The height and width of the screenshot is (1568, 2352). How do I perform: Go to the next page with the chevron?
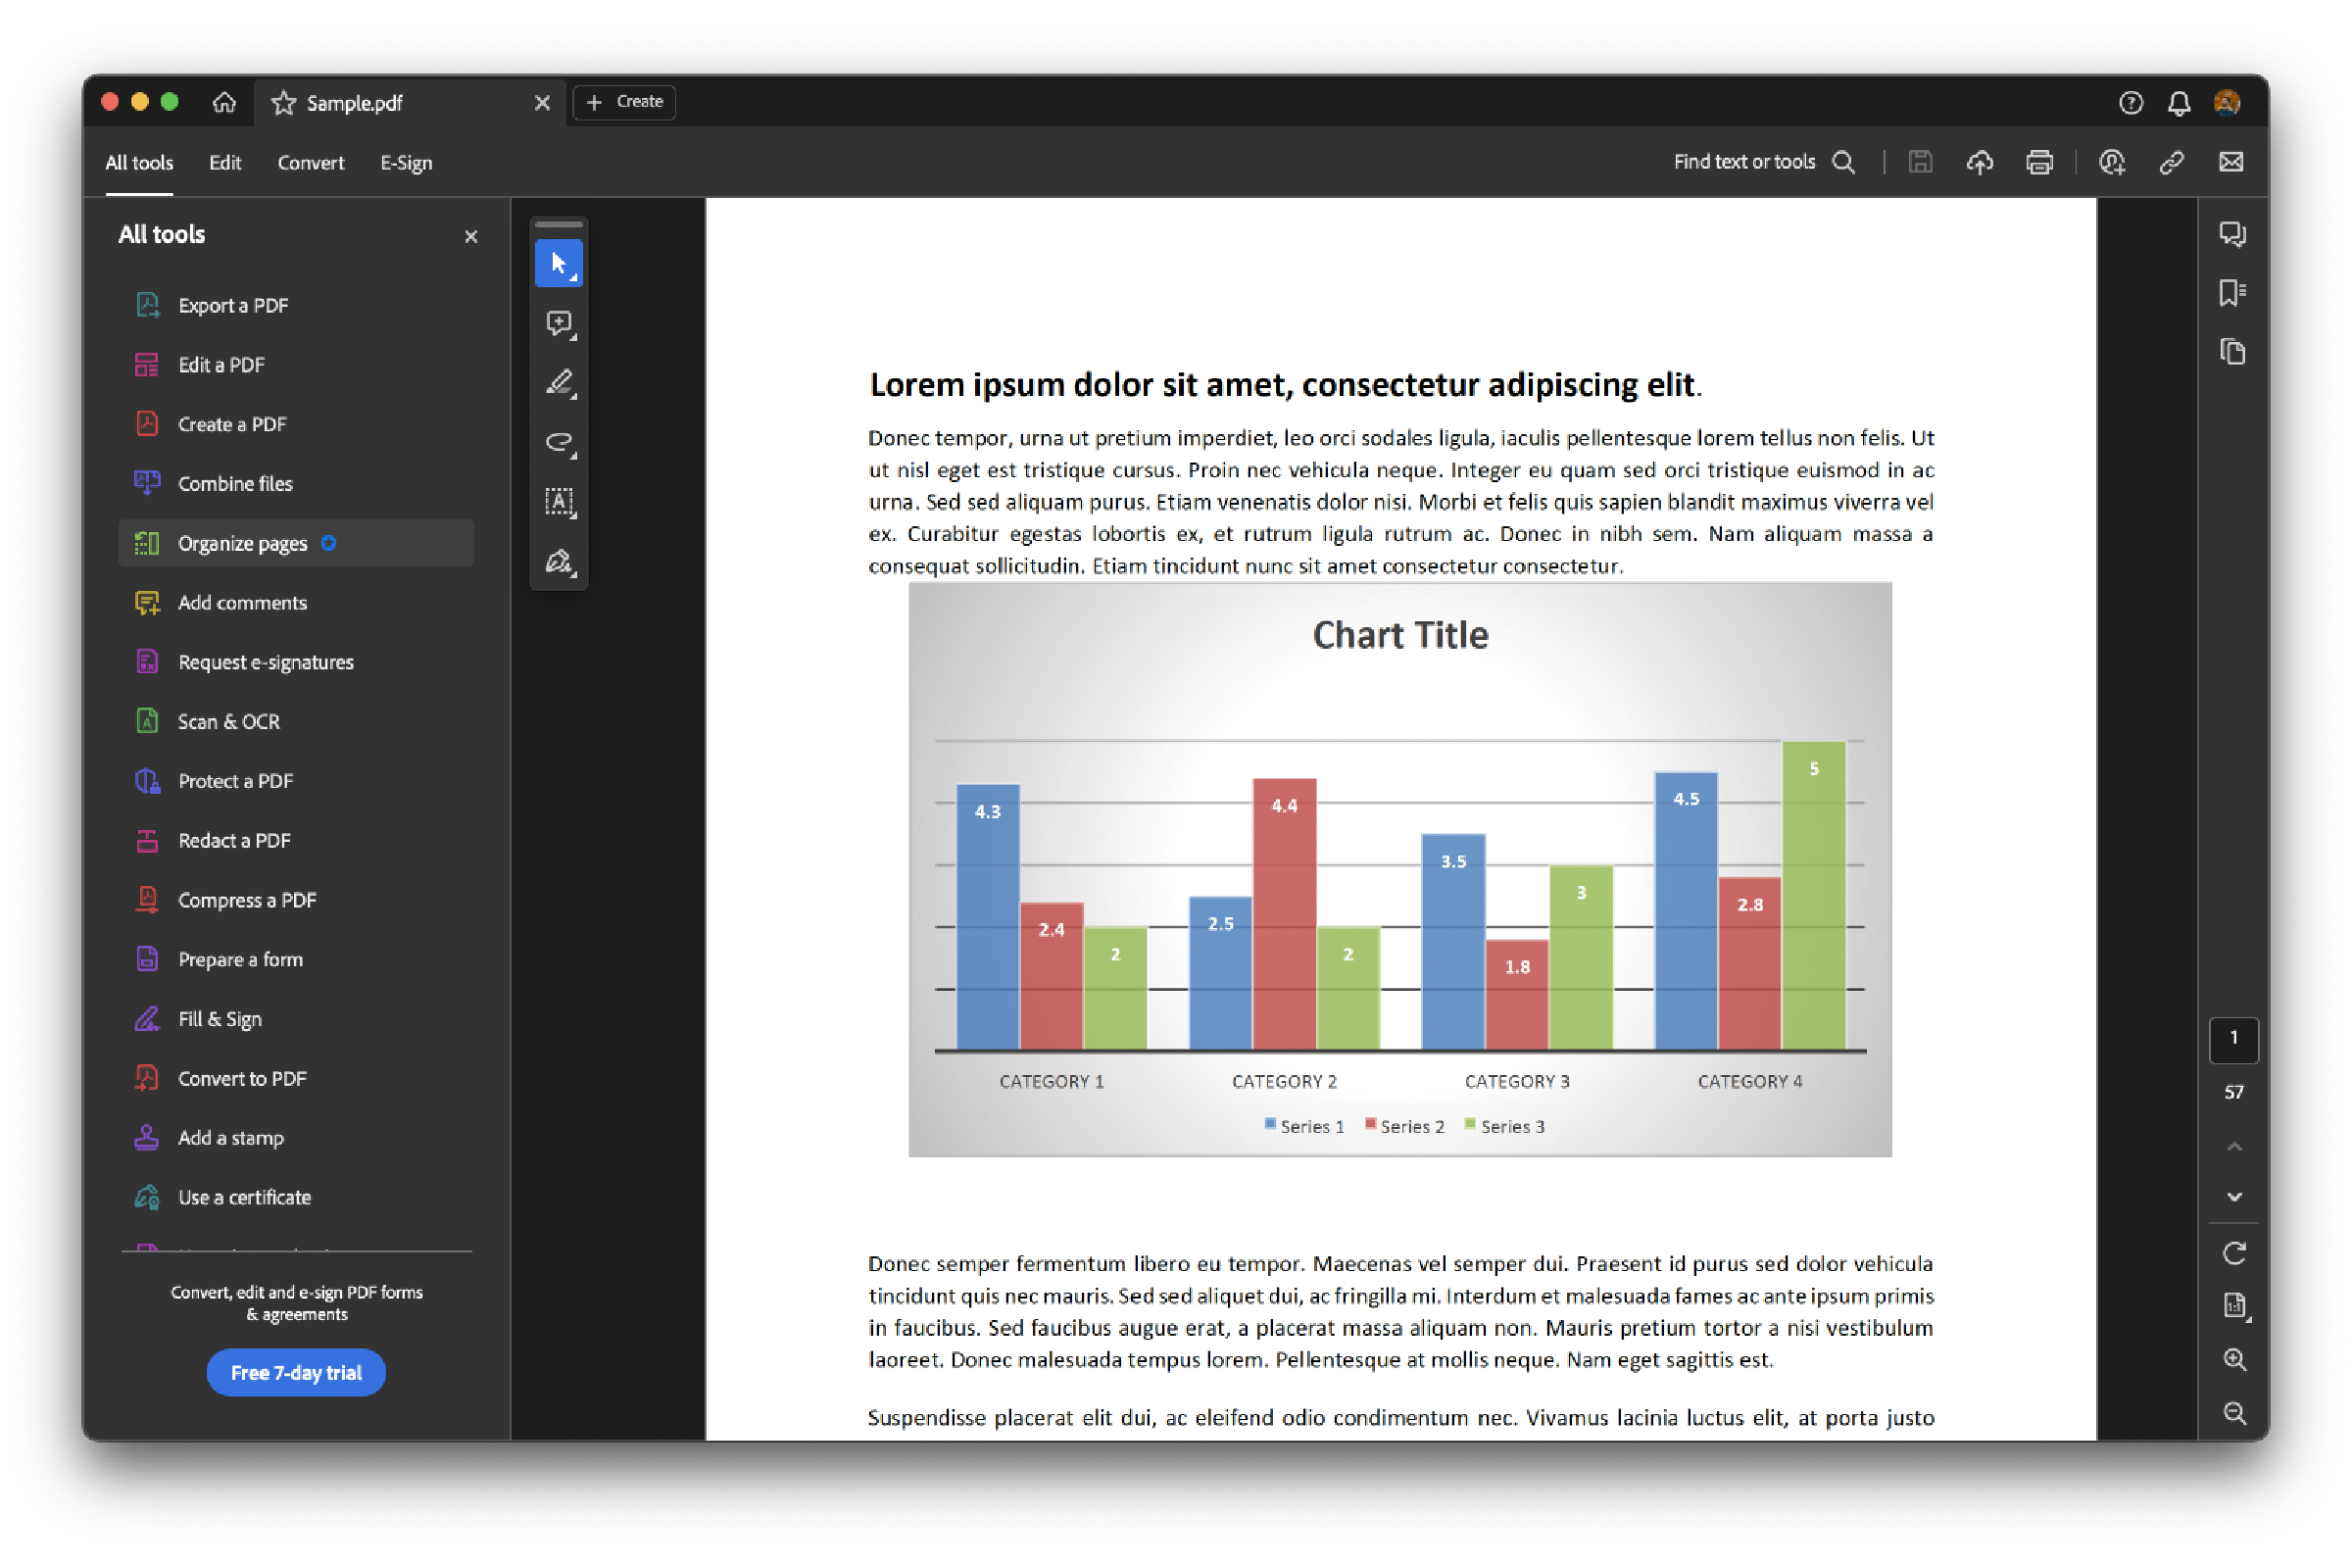pyautogui.click(x=2233, y=1197)
